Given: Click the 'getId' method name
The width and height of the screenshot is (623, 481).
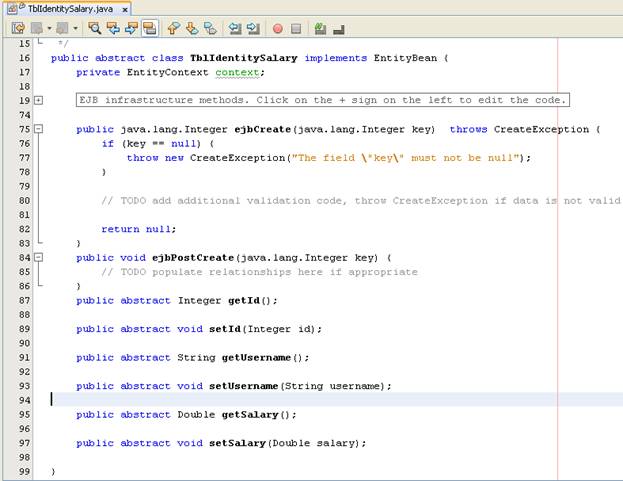Looking at the screenshot, I should [x=244, y=301].
